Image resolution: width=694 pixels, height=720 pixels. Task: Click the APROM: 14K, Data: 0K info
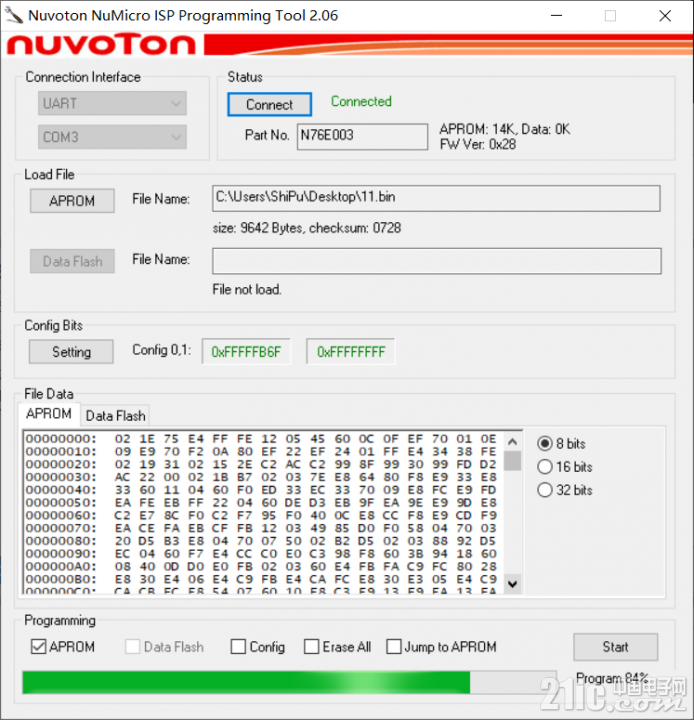point(505,129)
